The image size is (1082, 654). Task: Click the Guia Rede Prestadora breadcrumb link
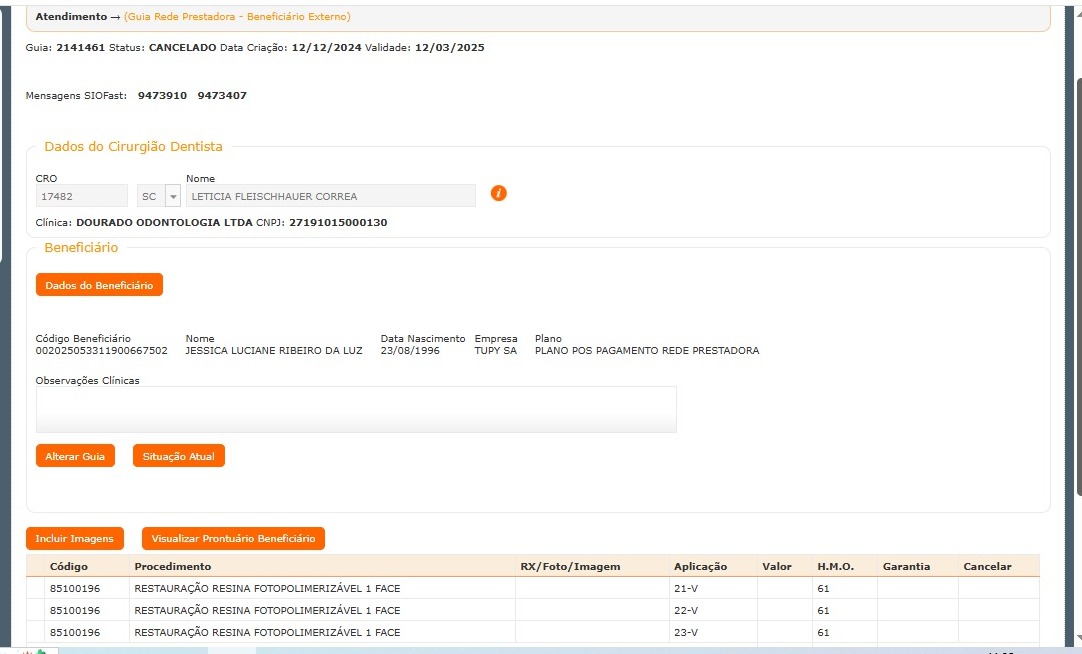(x=237, y=17)
